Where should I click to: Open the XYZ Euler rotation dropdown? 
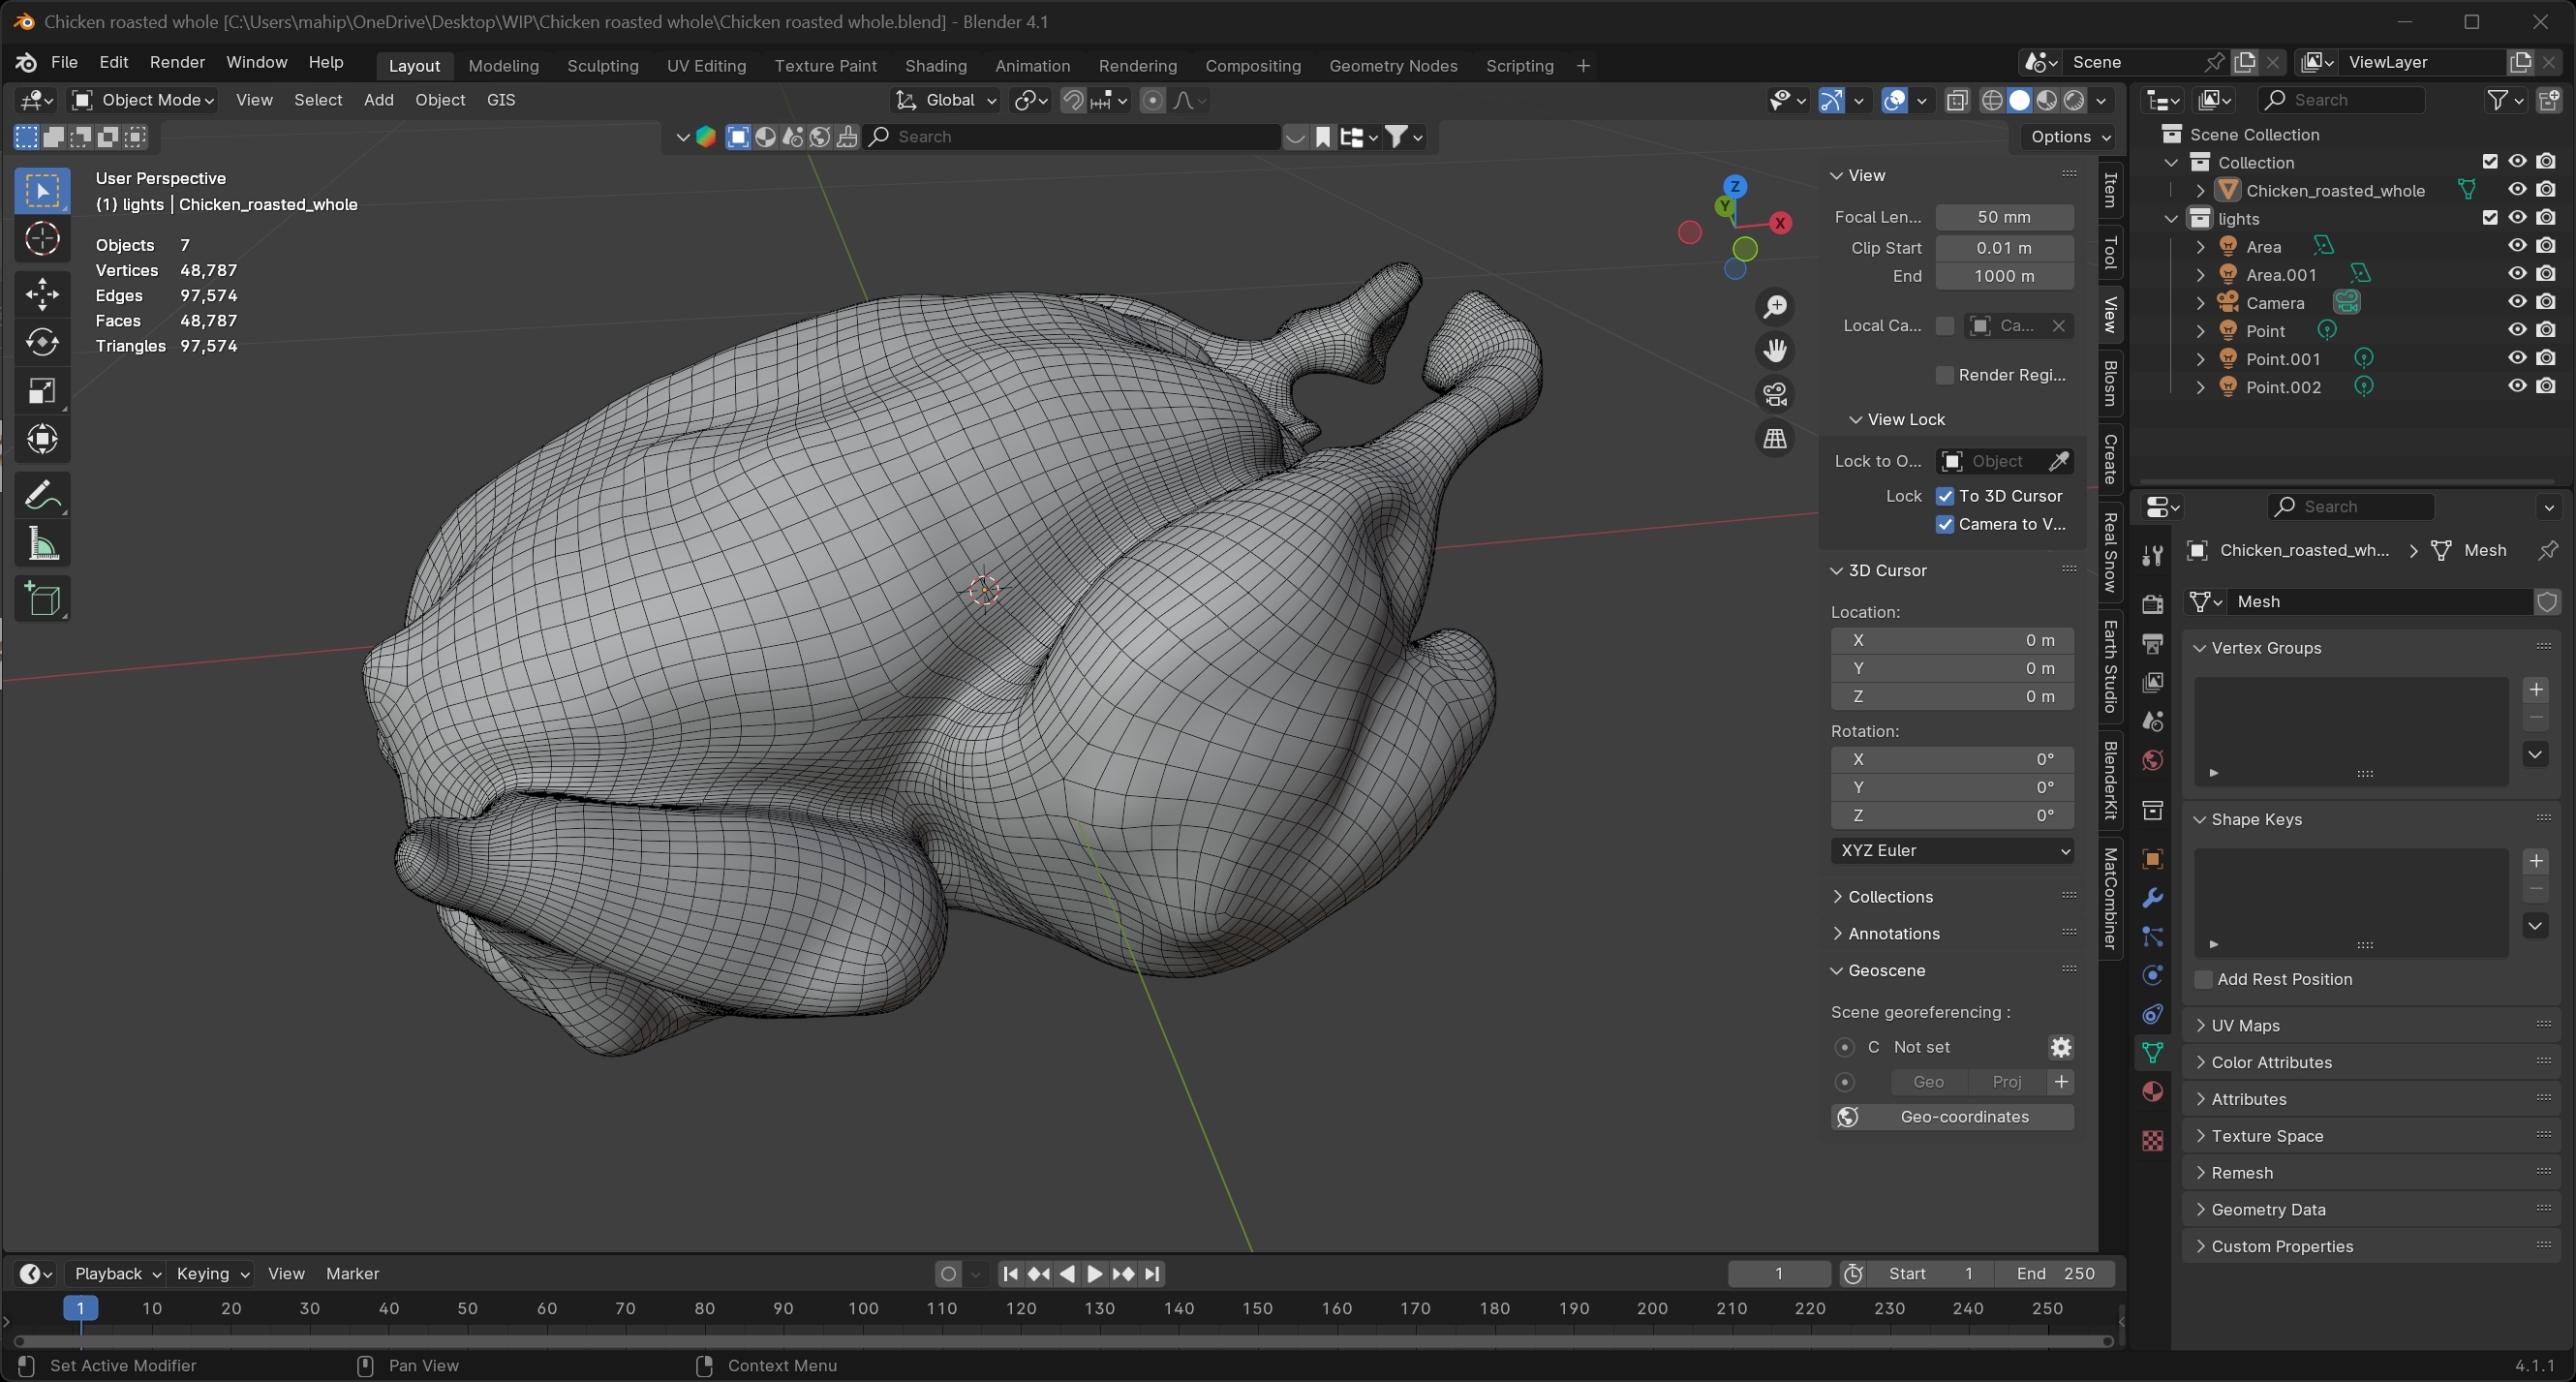(1952, 850)
